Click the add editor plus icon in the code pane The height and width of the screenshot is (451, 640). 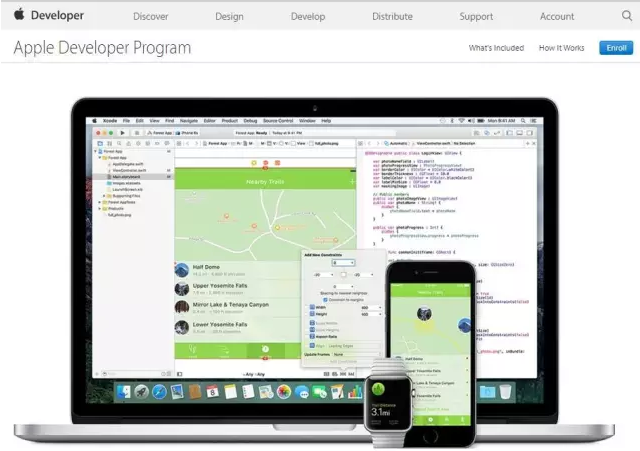[527, 143]
